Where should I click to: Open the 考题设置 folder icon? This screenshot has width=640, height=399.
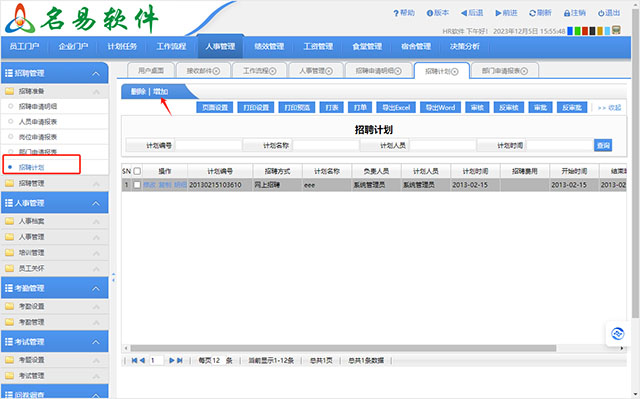(9, 360)
